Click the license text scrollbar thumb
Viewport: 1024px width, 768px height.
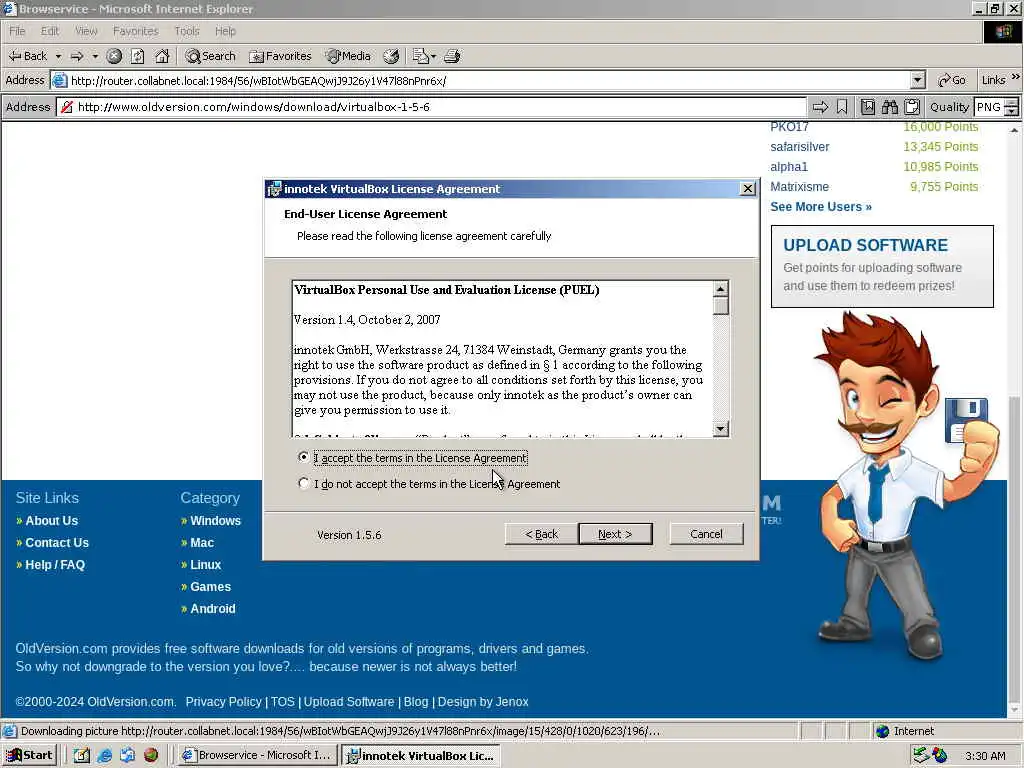point(720,306)
